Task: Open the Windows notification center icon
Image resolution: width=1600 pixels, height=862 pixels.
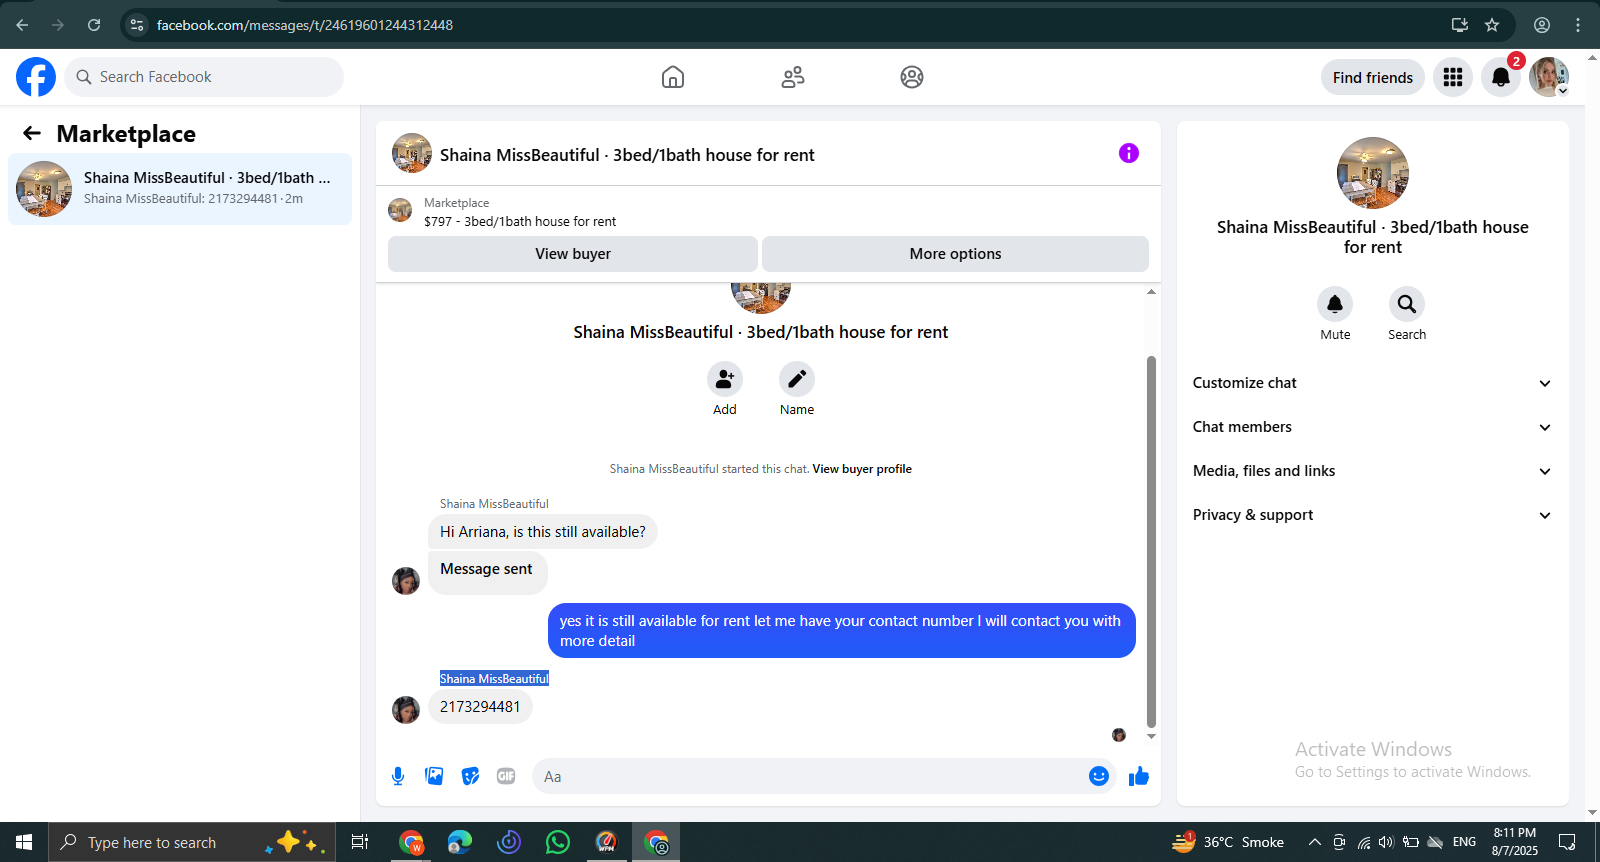Action: 1567,842
